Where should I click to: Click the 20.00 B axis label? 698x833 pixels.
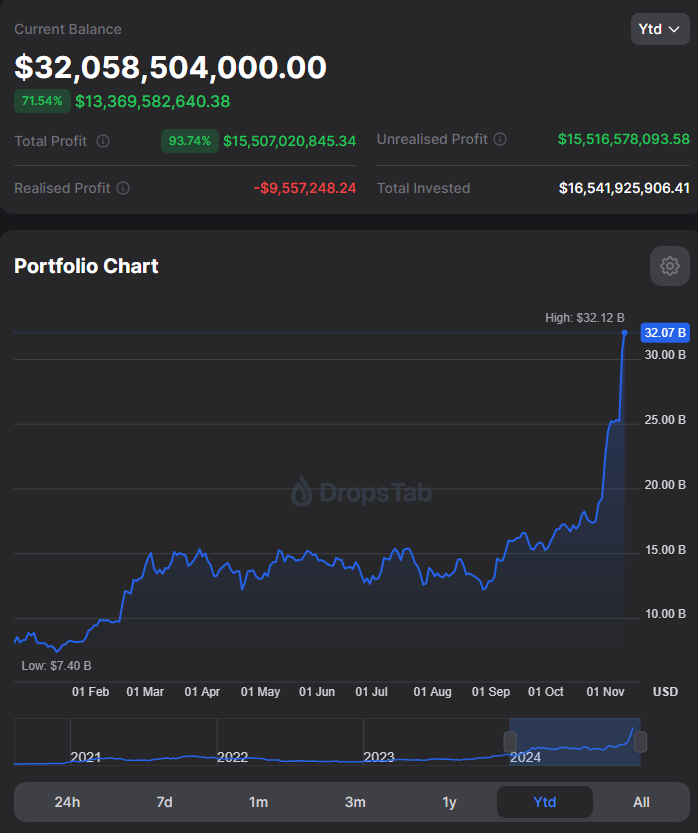[665, 484]
